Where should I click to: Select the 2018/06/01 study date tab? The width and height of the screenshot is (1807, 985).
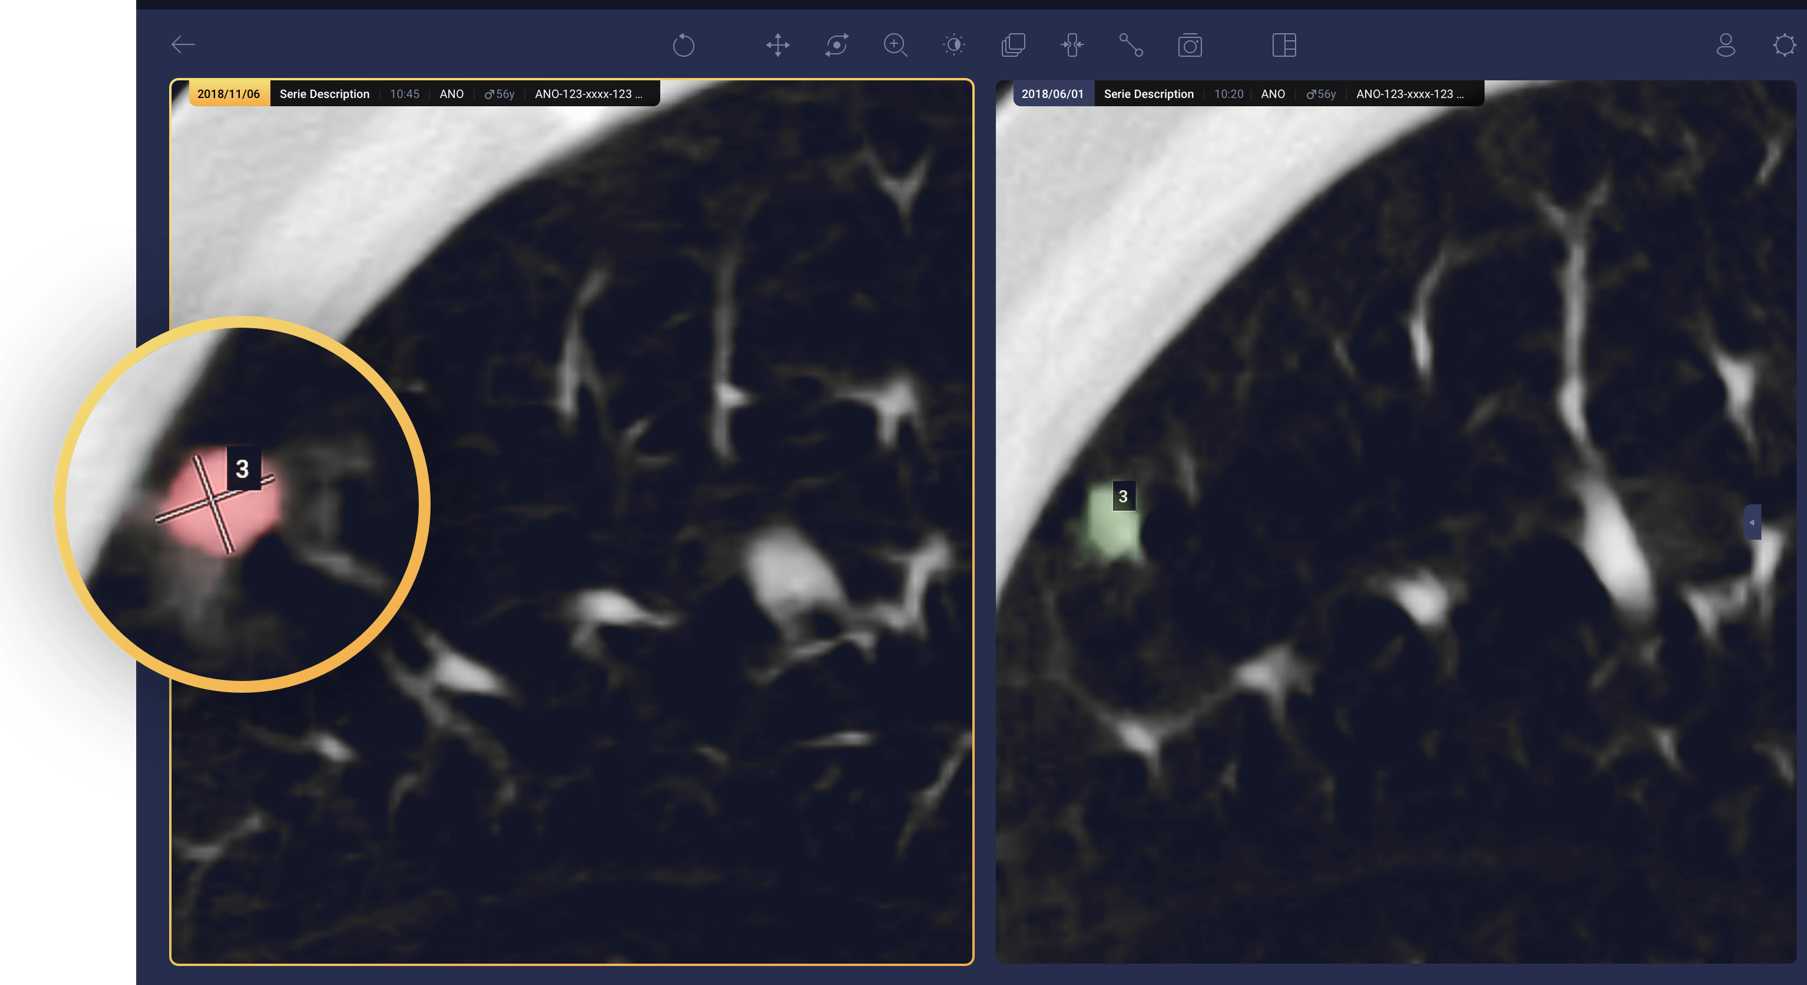pyautogui.click(x=1052, y=94)
